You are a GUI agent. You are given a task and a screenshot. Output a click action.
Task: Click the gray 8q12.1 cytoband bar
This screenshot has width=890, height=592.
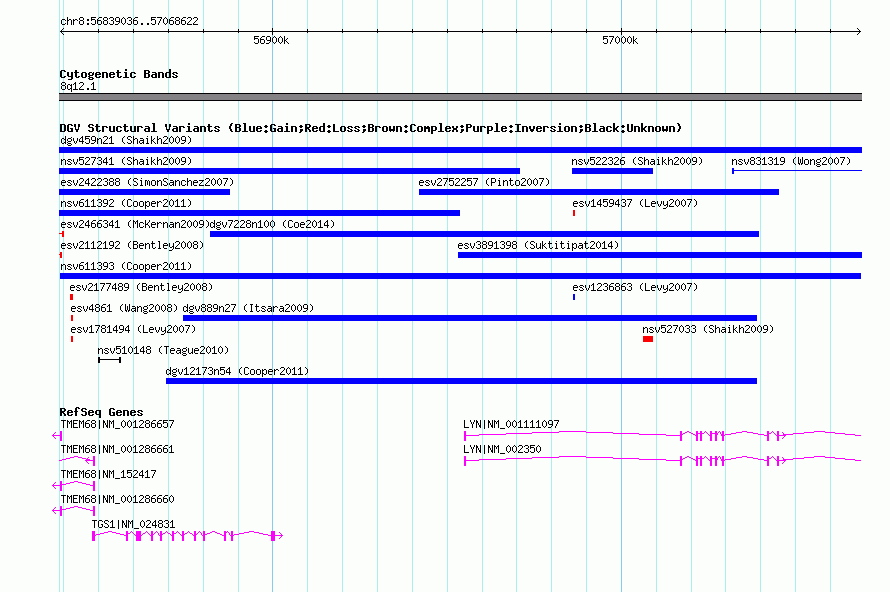pyautogui.click(x=460, y=97)
